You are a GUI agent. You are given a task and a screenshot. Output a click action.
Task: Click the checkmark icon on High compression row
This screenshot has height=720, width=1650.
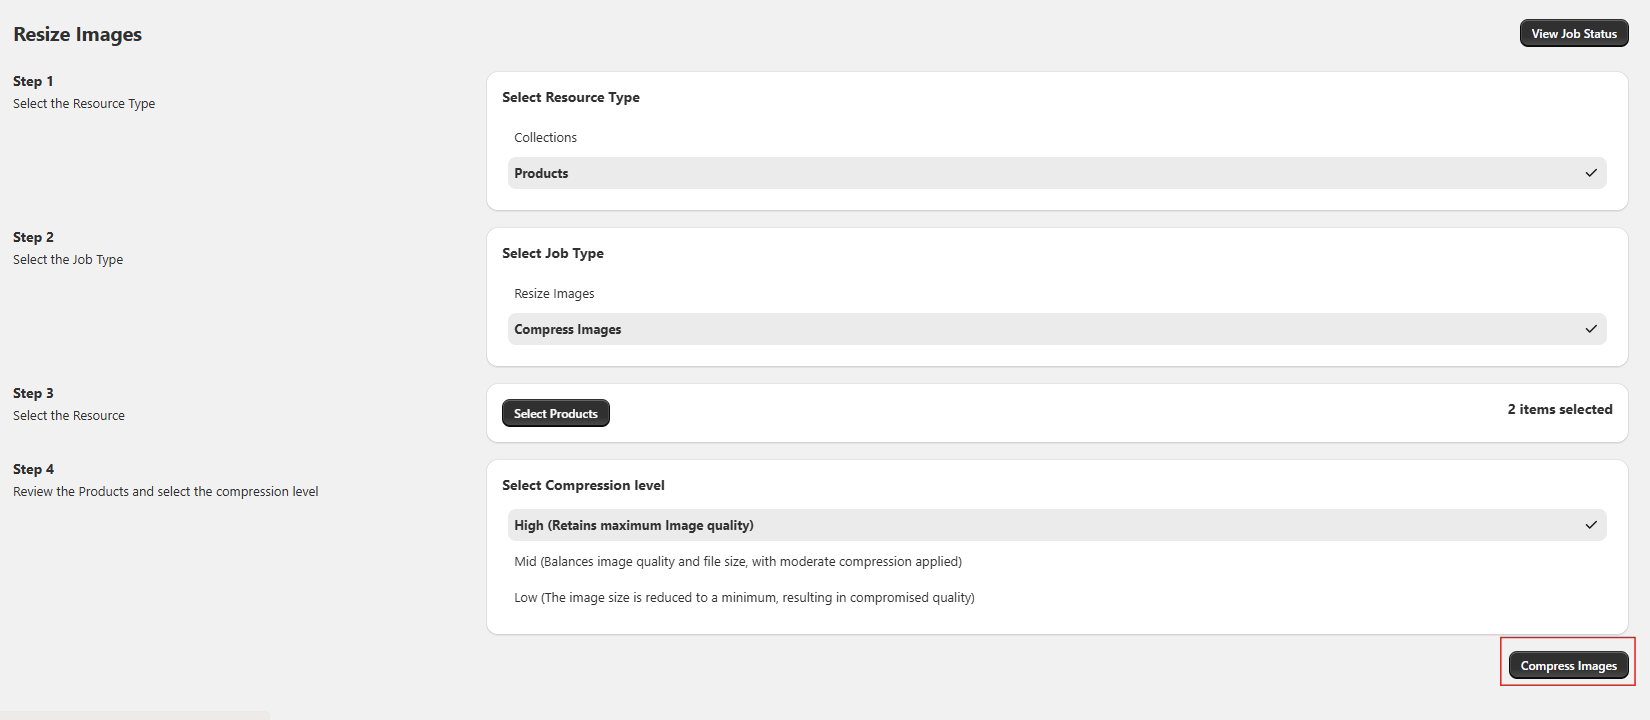point(1591,525)
